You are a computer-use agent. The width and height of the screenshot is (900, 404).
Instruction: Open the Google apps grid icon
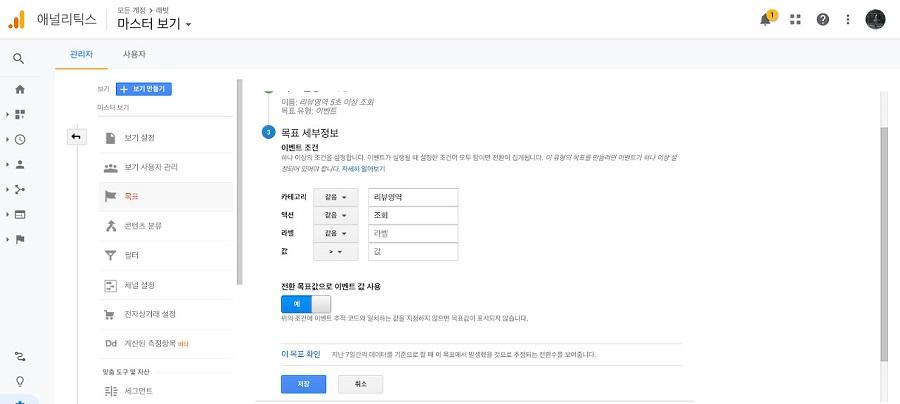click(795, 20)
